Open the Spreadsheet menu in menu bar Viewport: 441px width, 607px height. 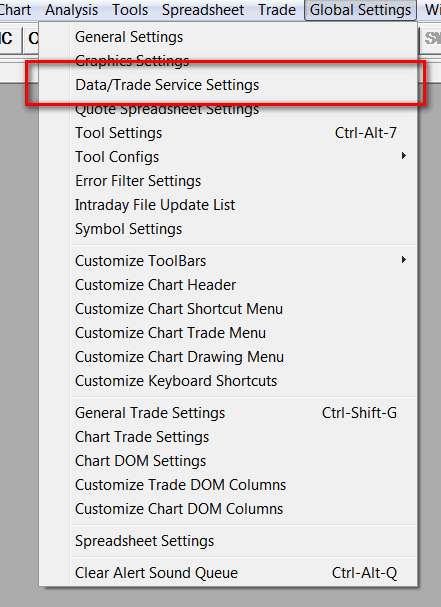click(203, 10)
